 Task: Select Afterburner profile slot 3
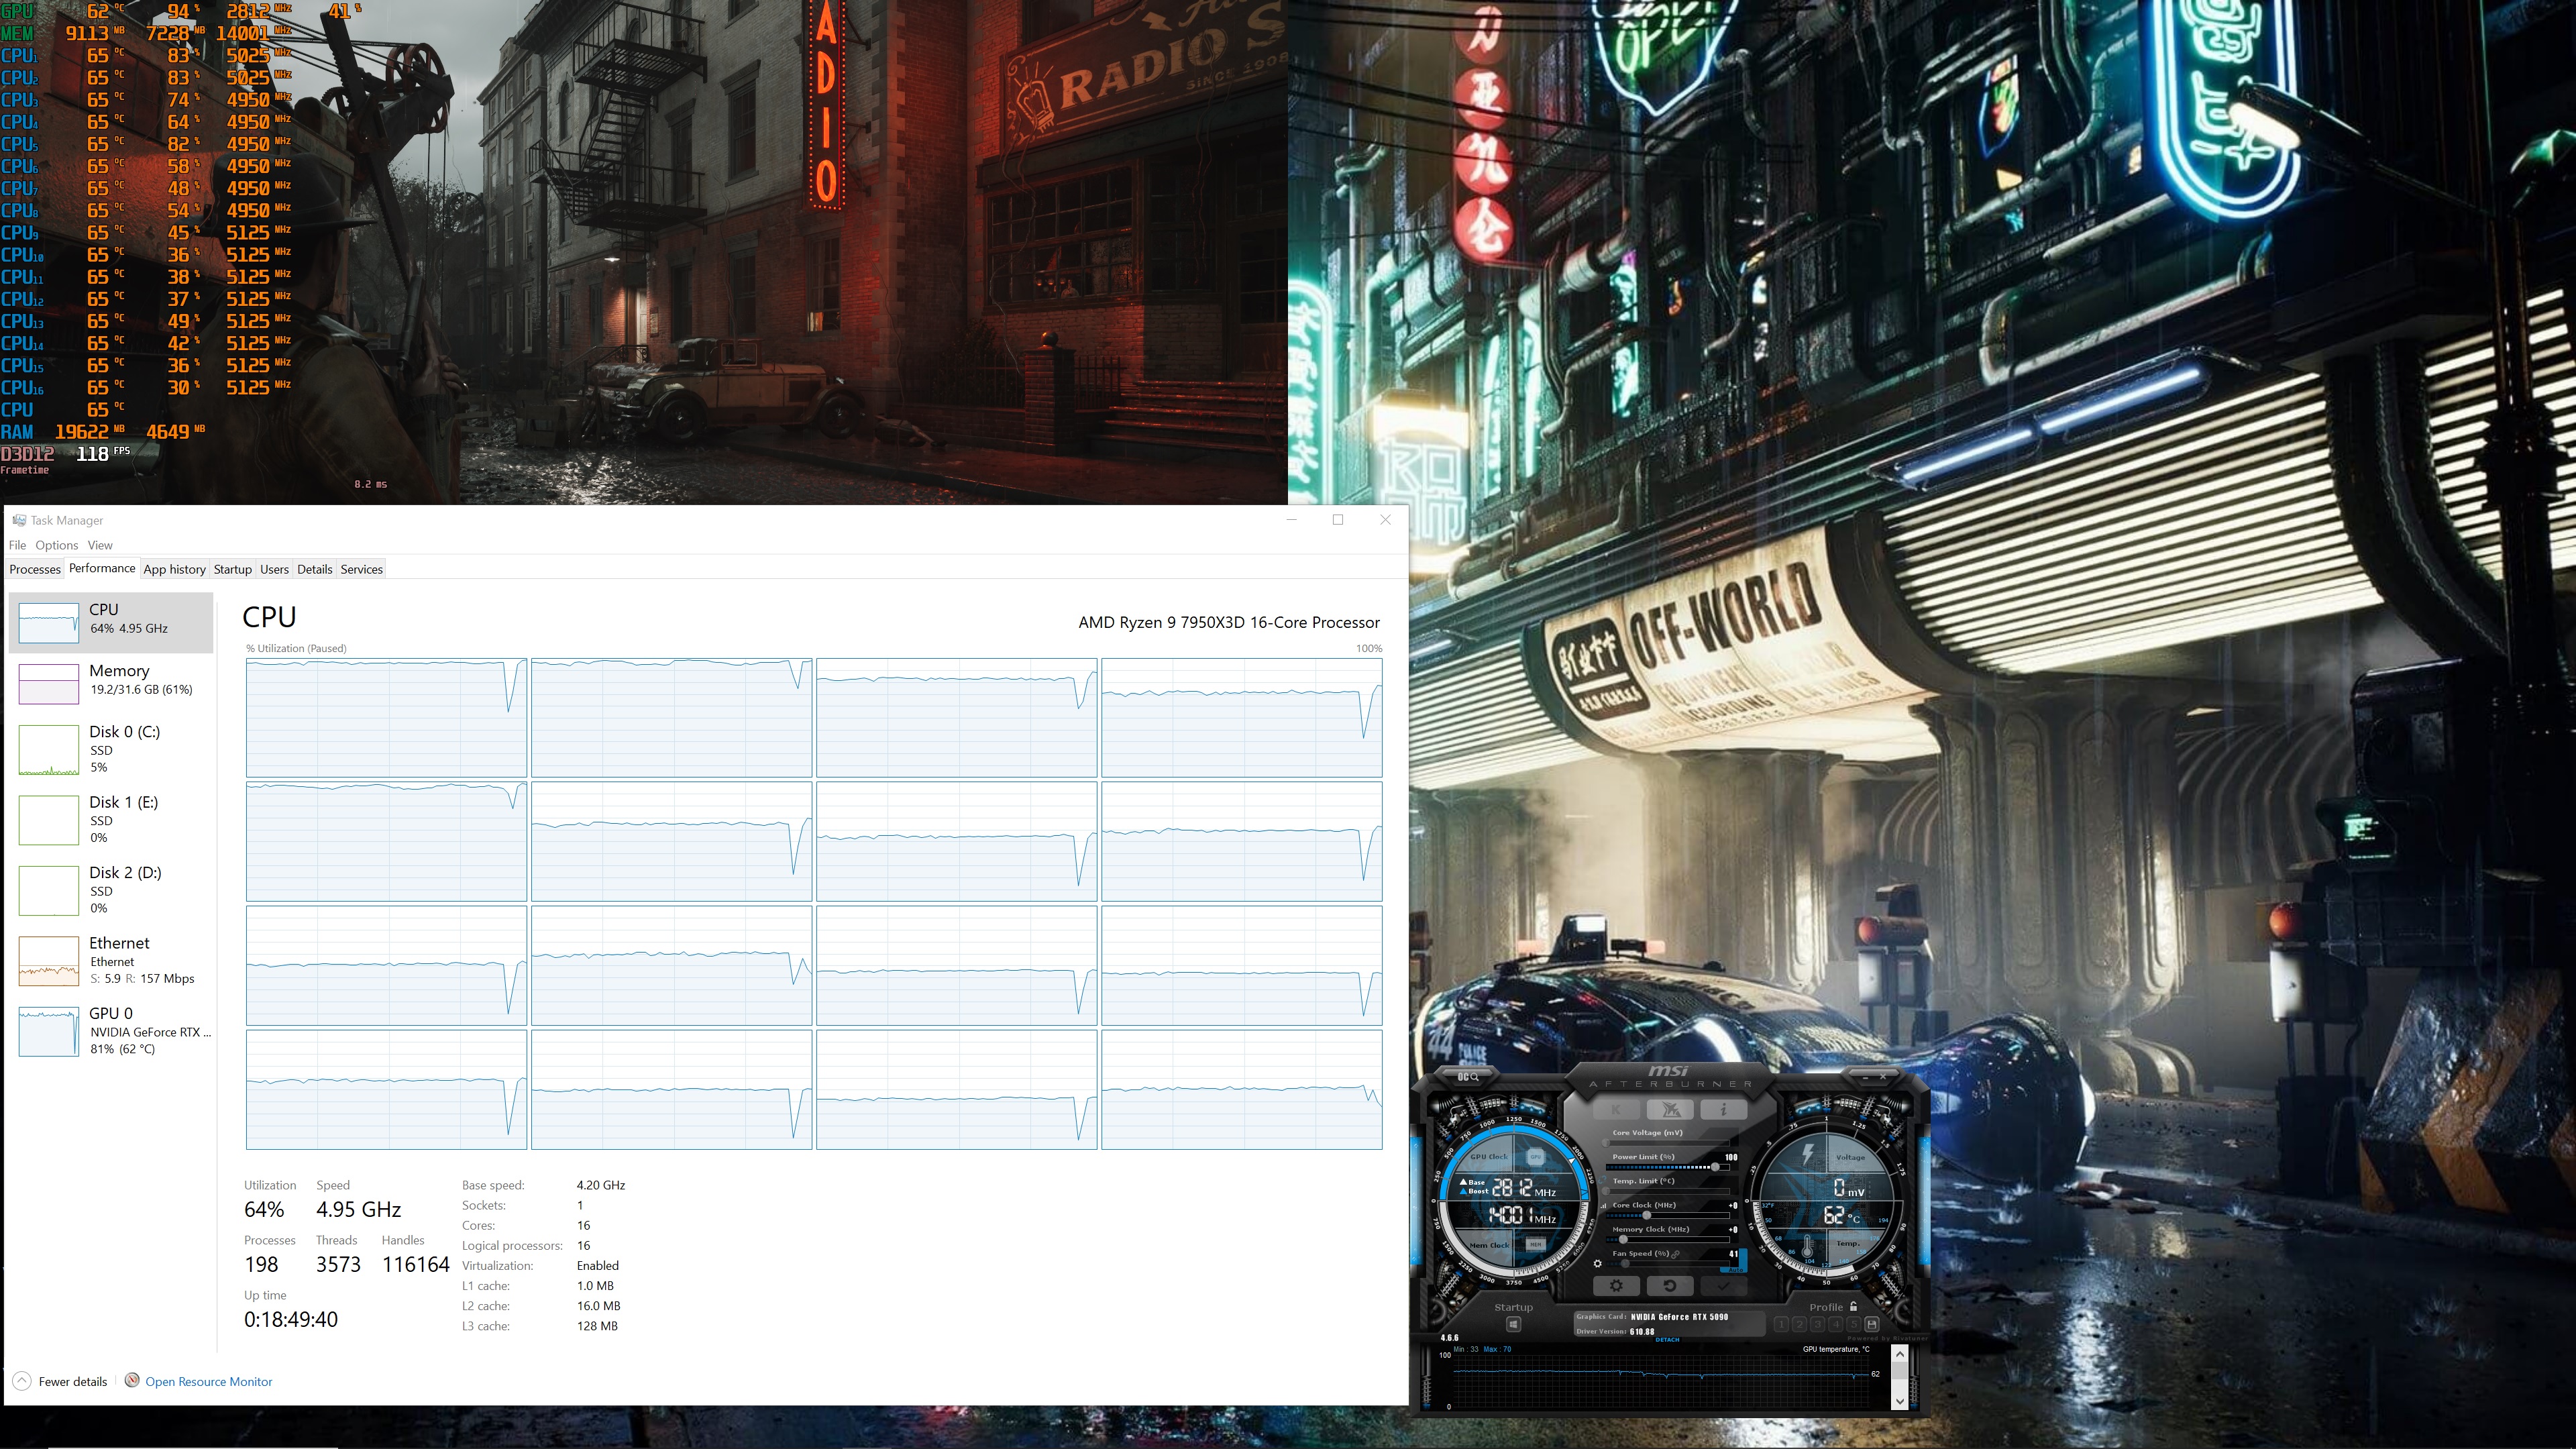click(x=1817, y=1324)
